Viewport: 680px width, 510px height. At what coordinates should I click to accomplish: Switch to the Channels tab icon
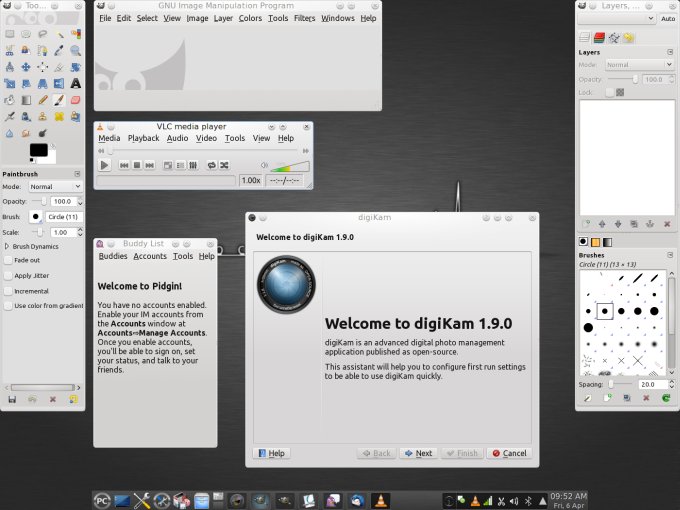[x=601, y=37]
